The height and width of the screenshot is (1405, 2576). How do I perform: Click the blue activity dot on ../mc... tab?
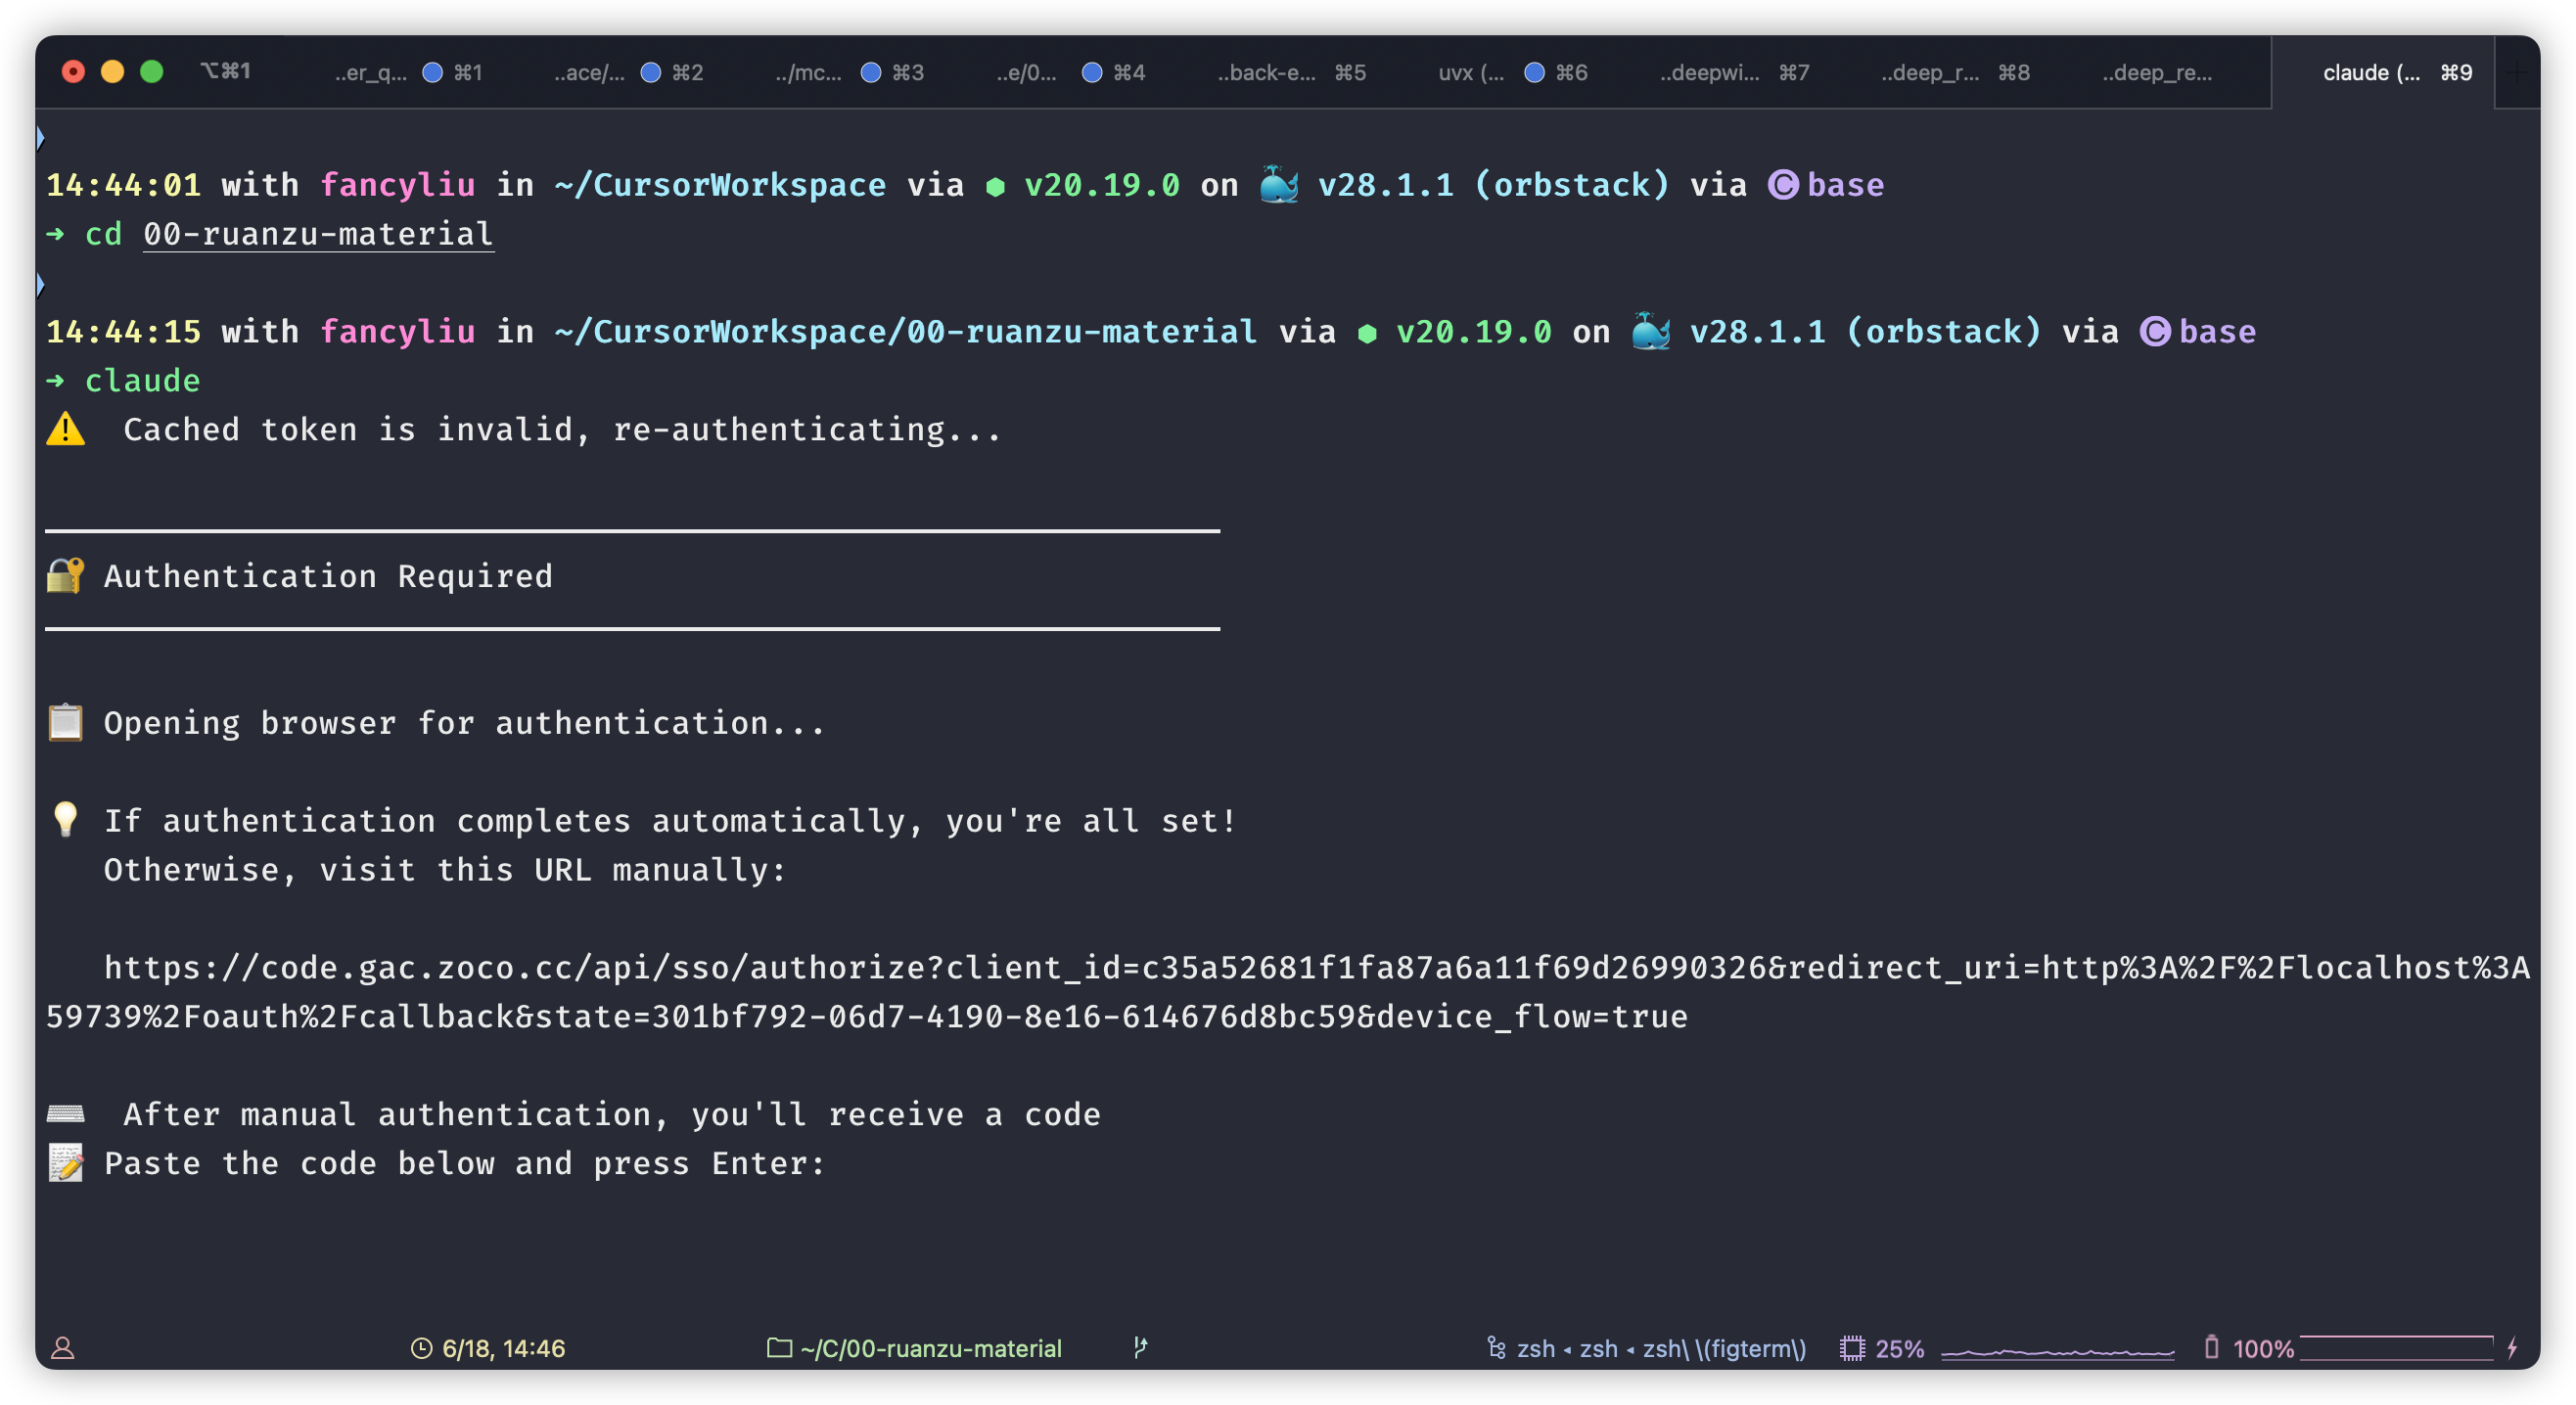(871, 72)
